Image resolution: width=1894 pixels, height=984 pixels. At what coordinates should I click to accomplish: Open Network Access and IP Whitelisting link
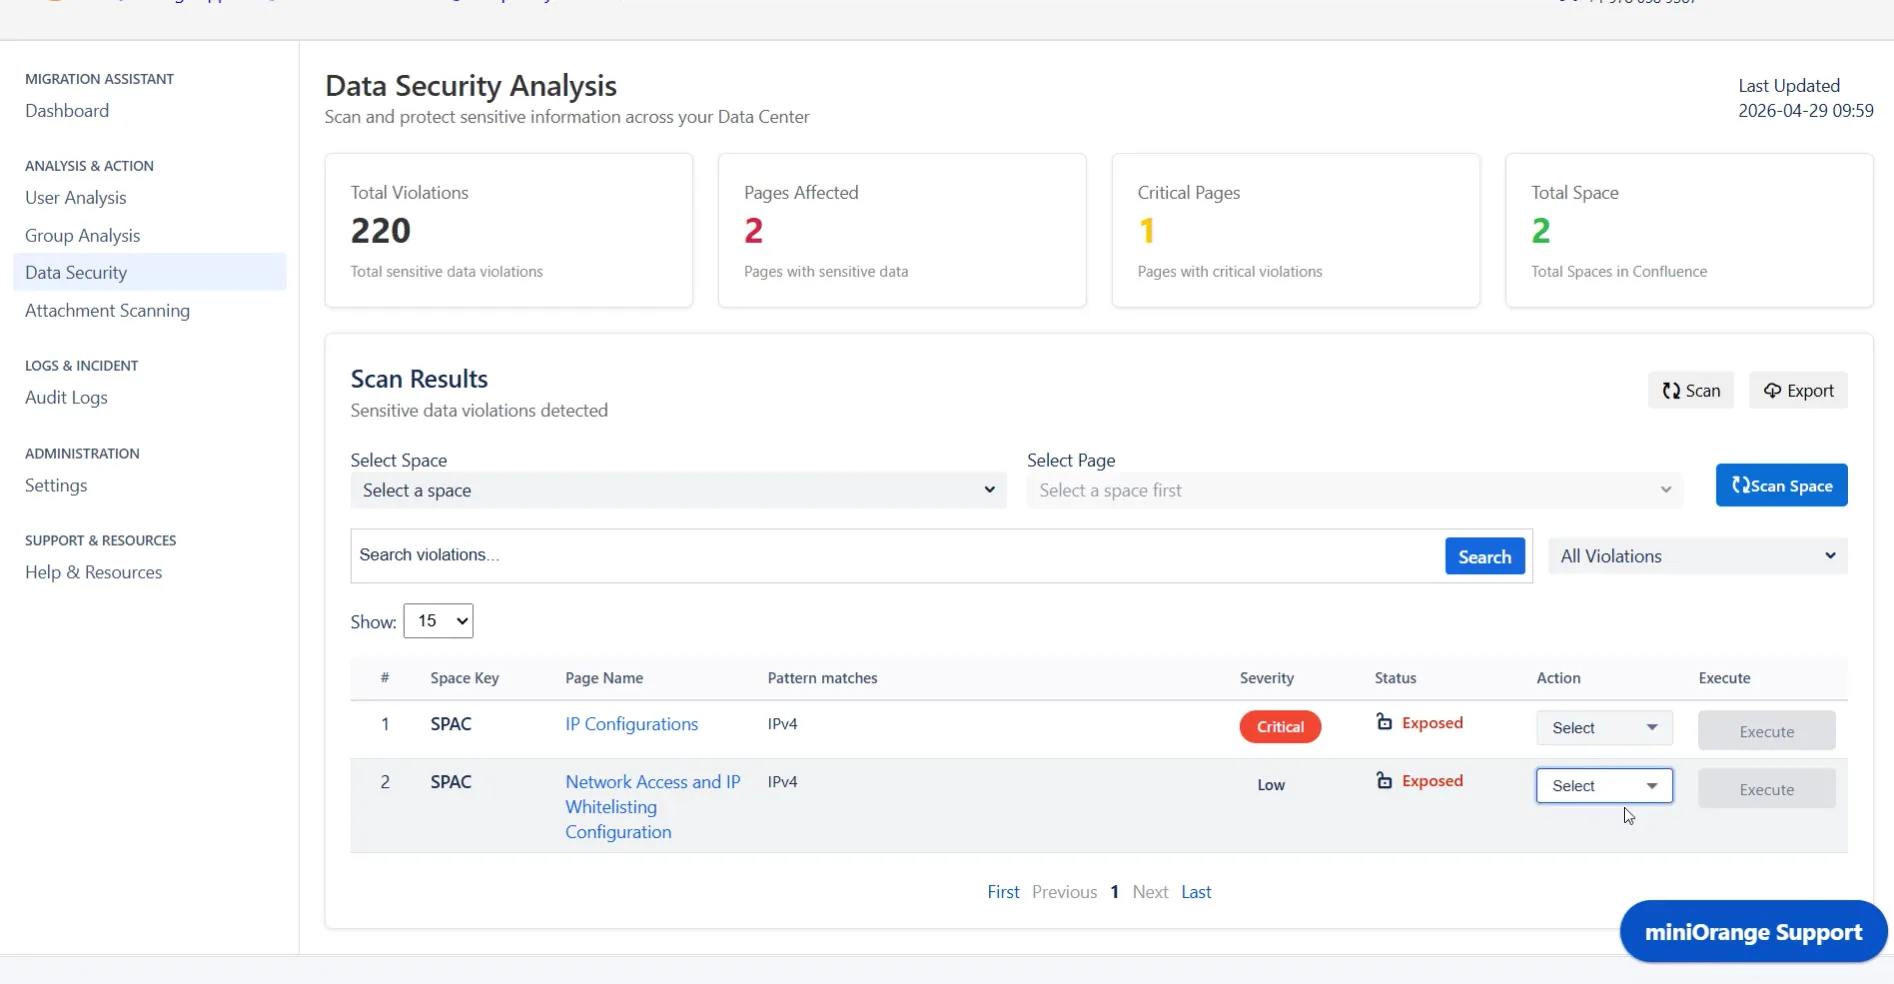click(x=653, y=807)
